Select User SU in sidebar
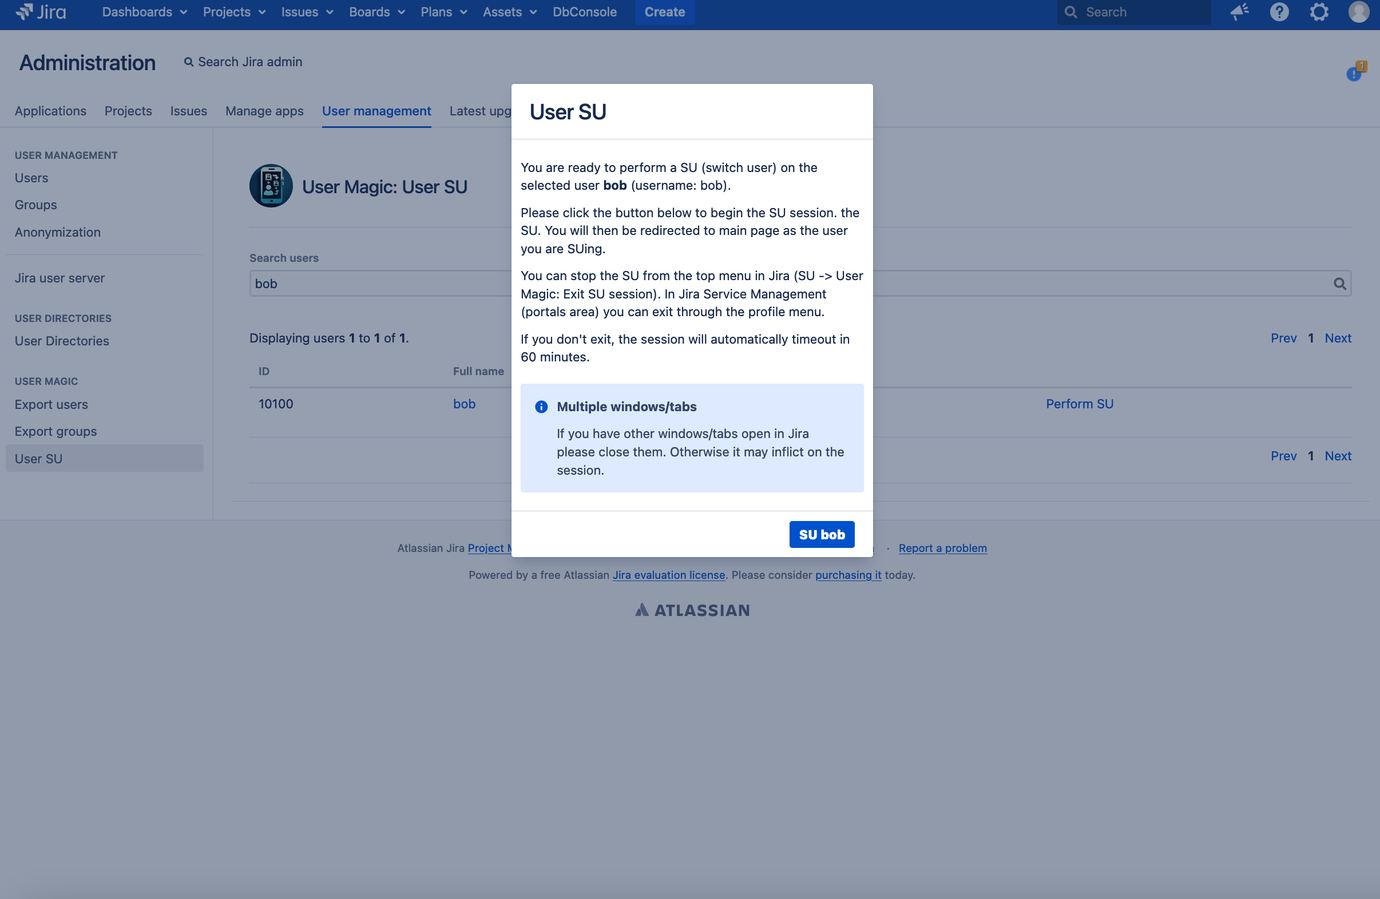The image size is (1380, 899). click(x=104, y=459)
